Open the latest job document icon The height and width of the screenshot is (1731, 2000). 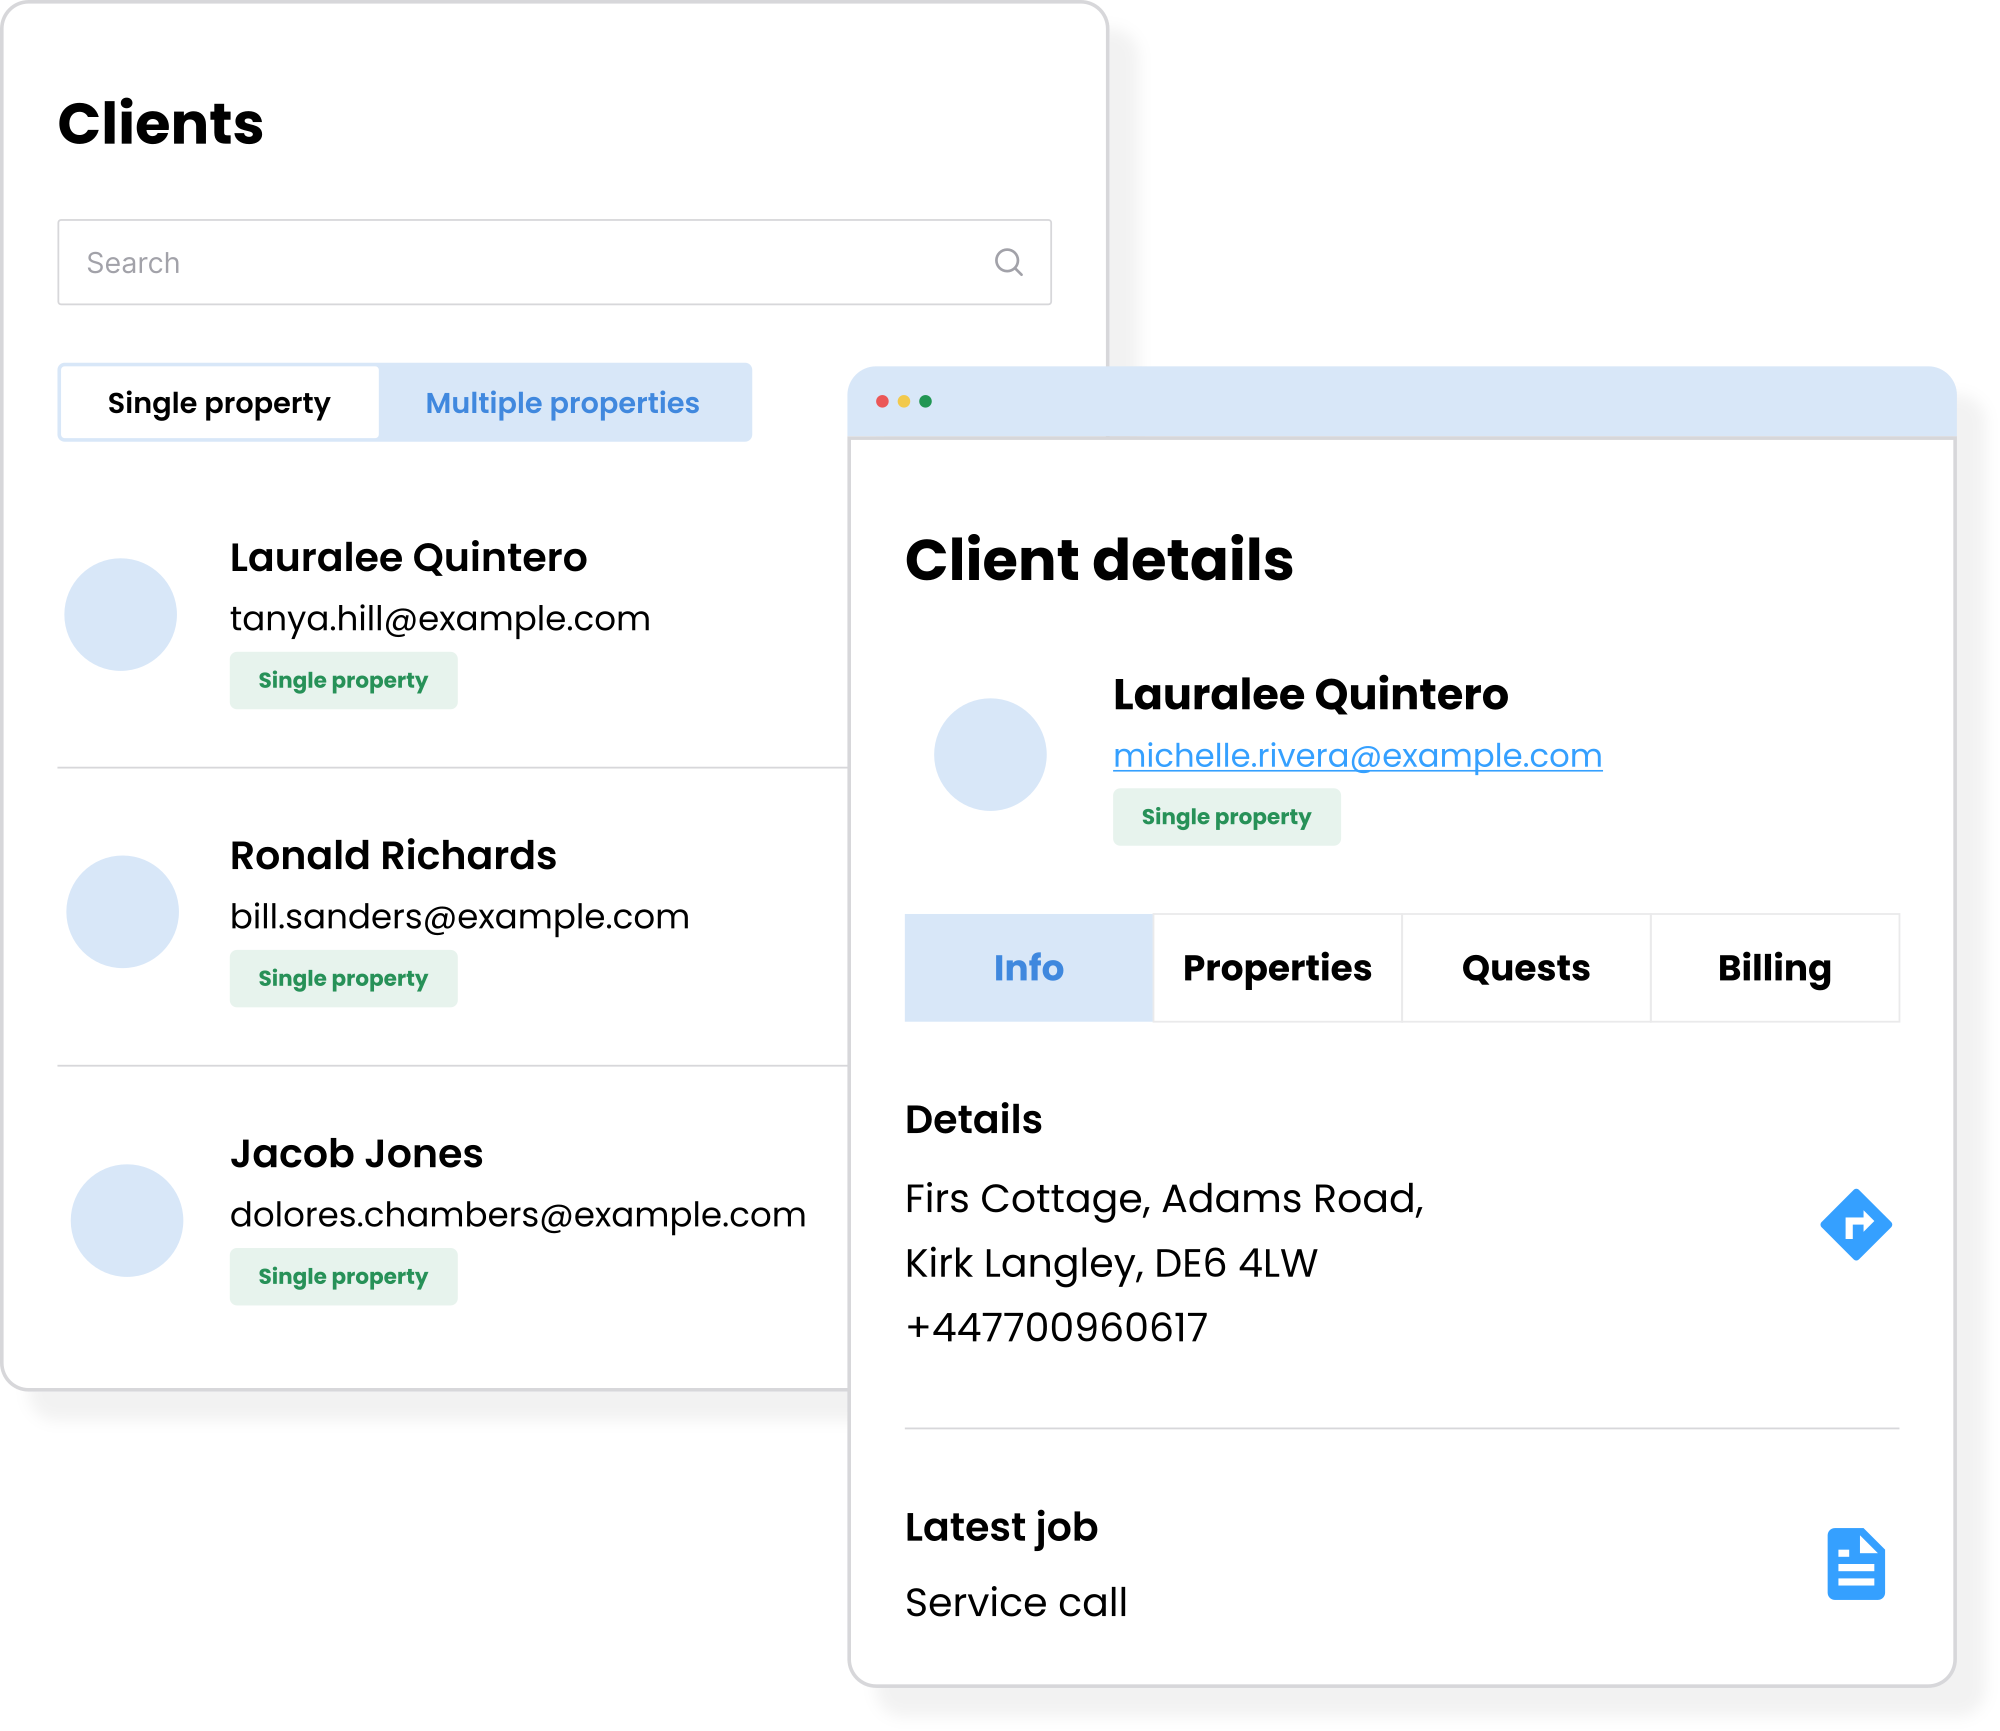pyautogui.click(x=1855, y=1564)
